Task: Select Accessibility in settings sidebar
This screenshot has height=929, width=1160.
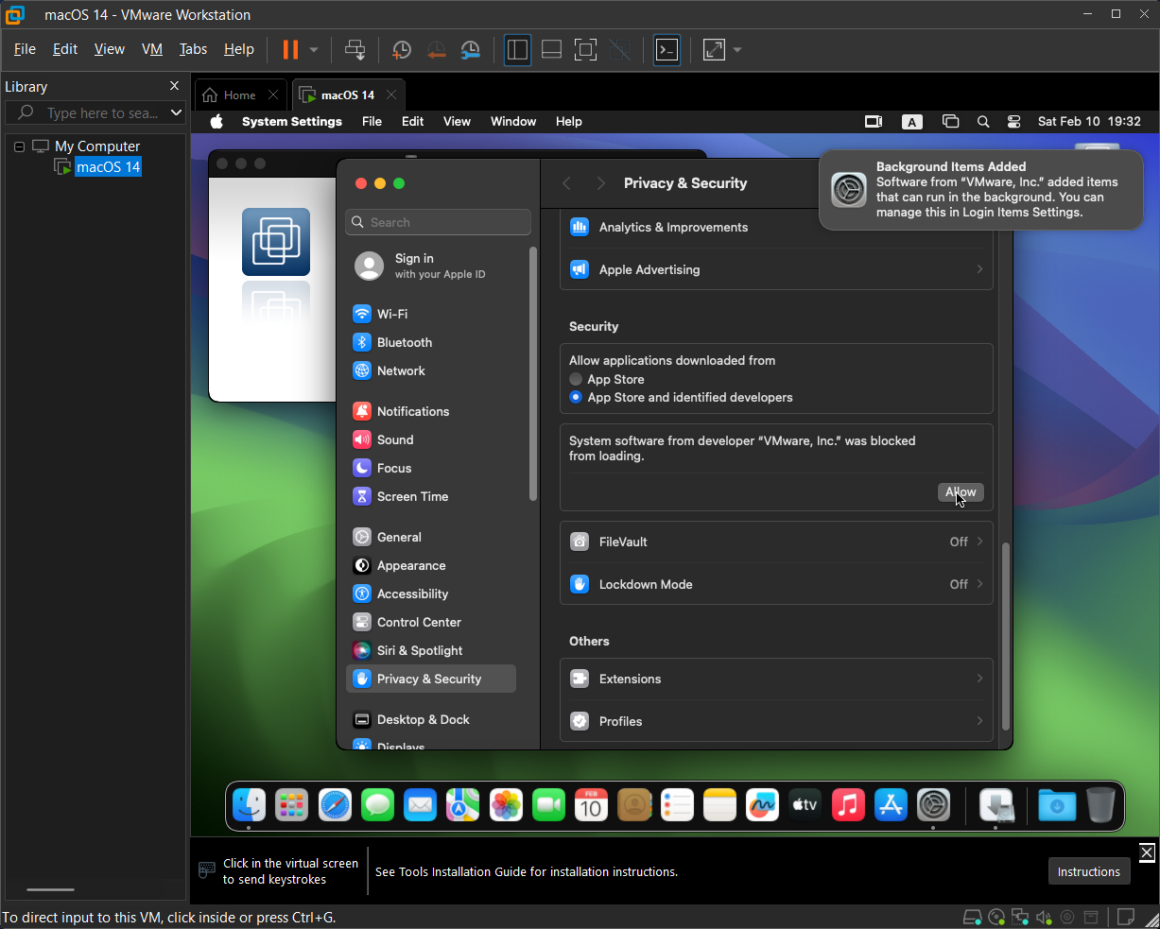Action: [x=431, y=594]
